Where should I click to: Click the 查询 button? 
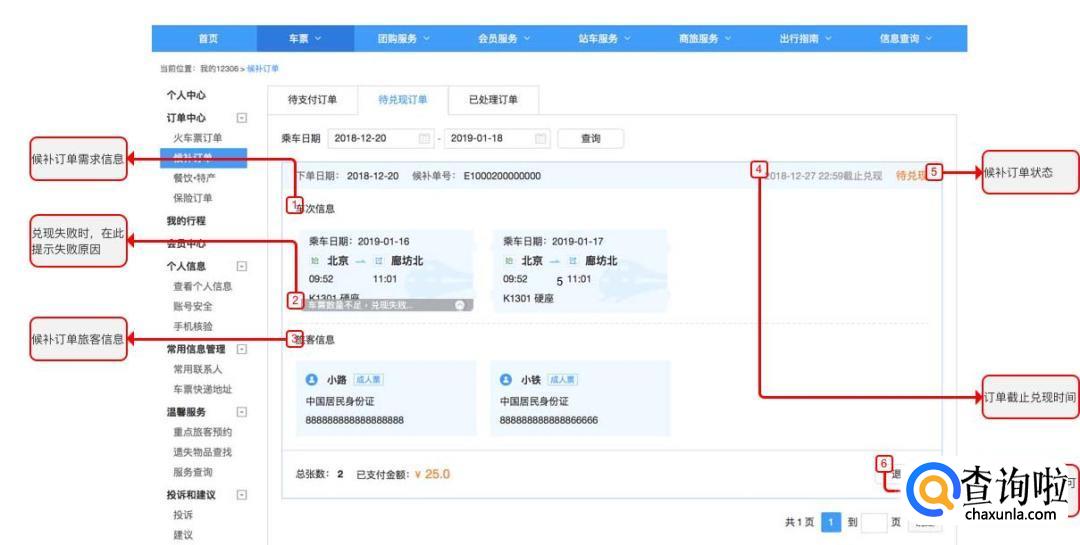click(591, 138)
